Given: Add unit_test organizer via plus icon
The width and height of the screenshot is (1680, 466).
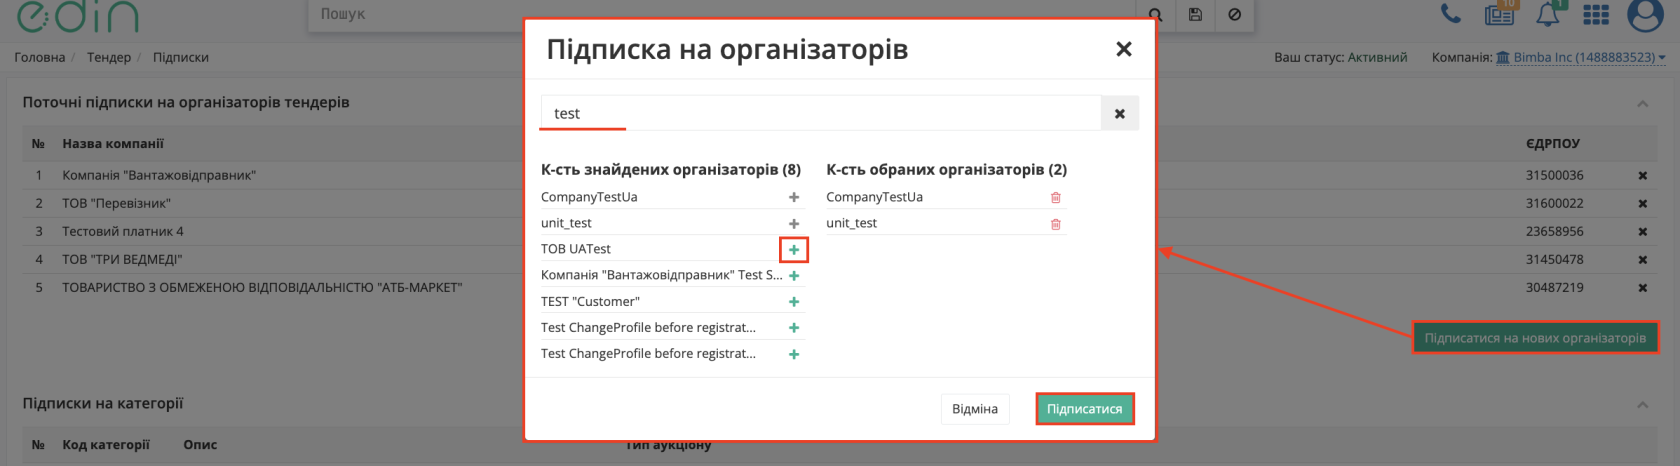Looking at the screenshot, I should pyautogui.click(x=794, y=224).
